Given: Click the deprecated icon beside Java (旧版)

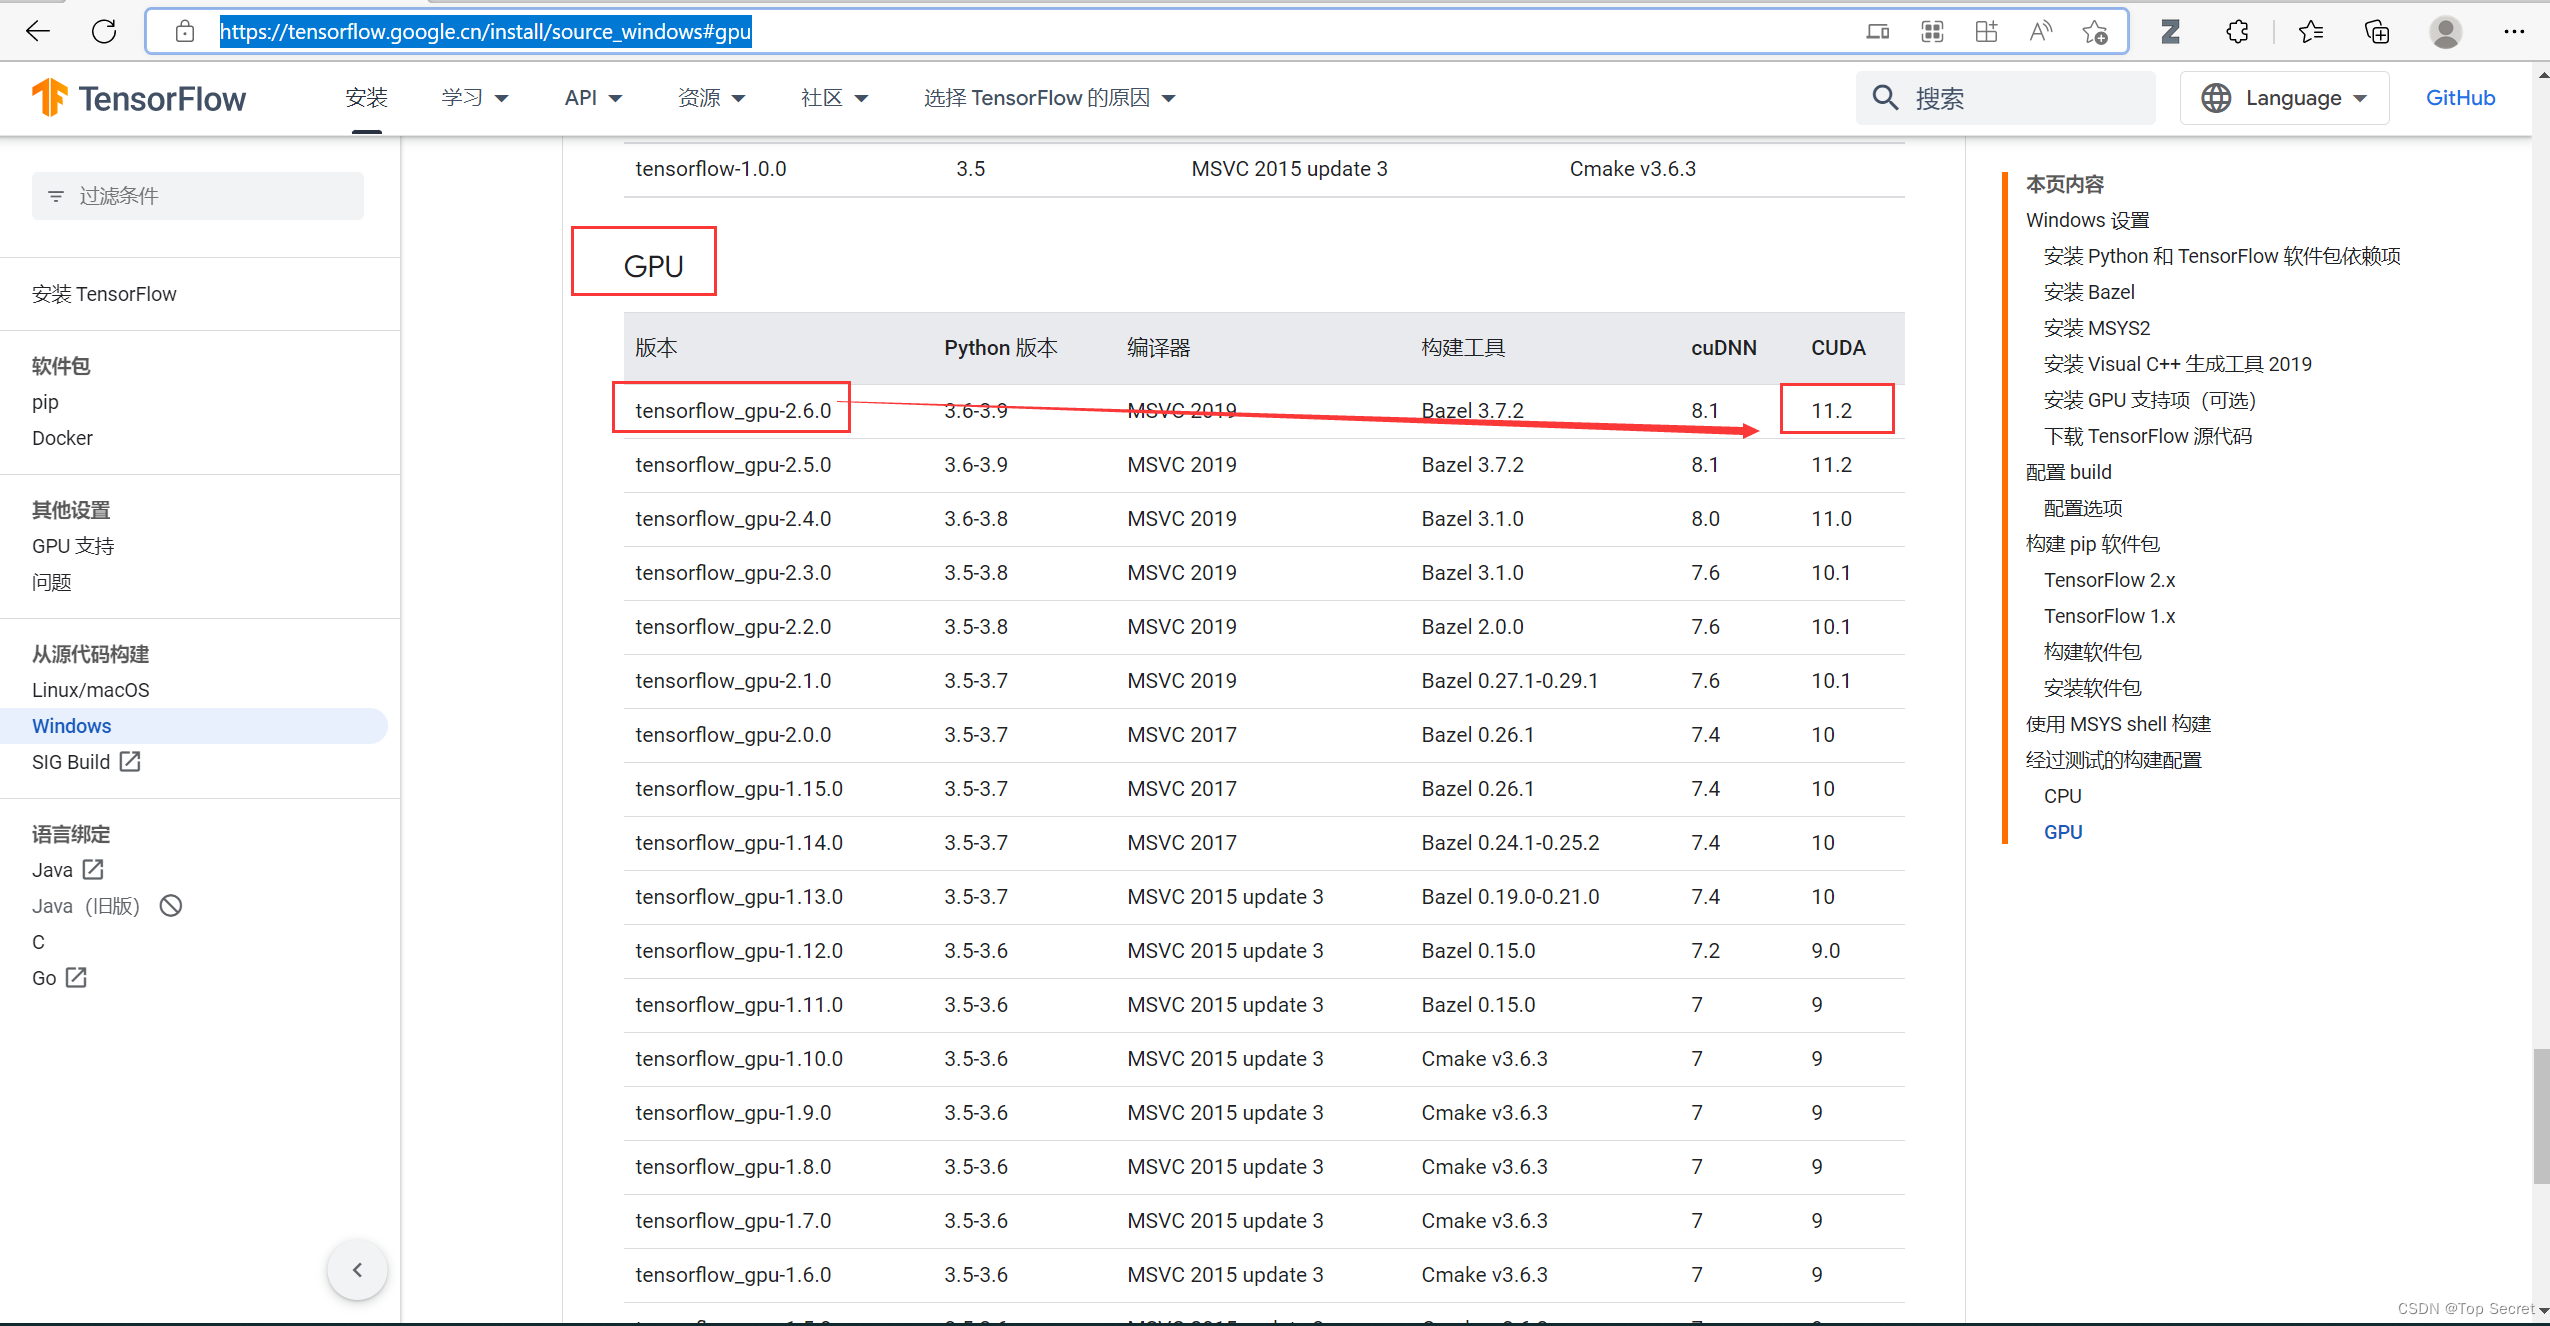Looking at the screenshot, I should (171, 905).
